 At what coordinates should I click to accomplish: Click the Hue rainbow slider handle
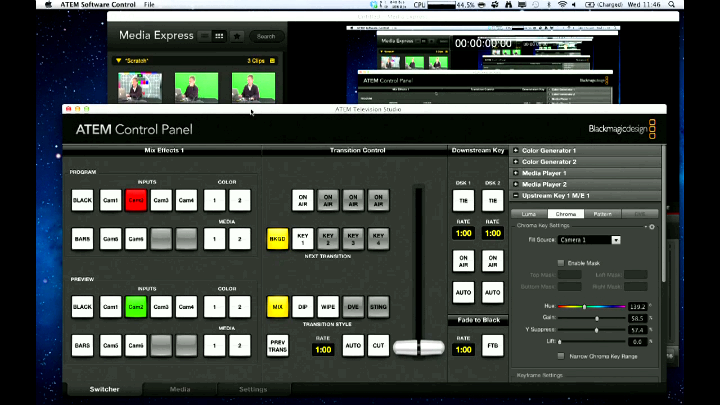pos(584,306)
